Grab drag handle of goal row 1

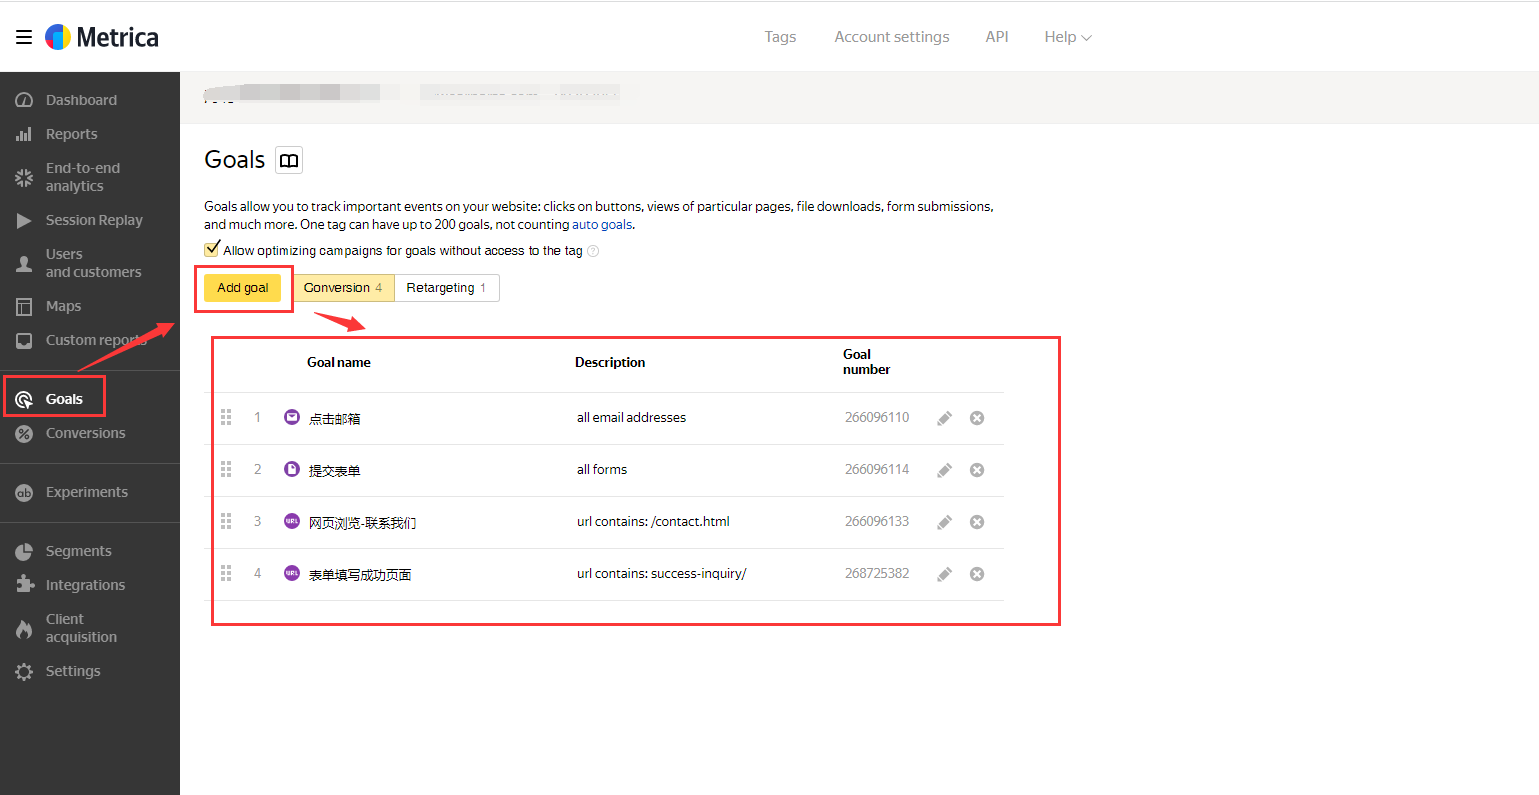point(226,417)
